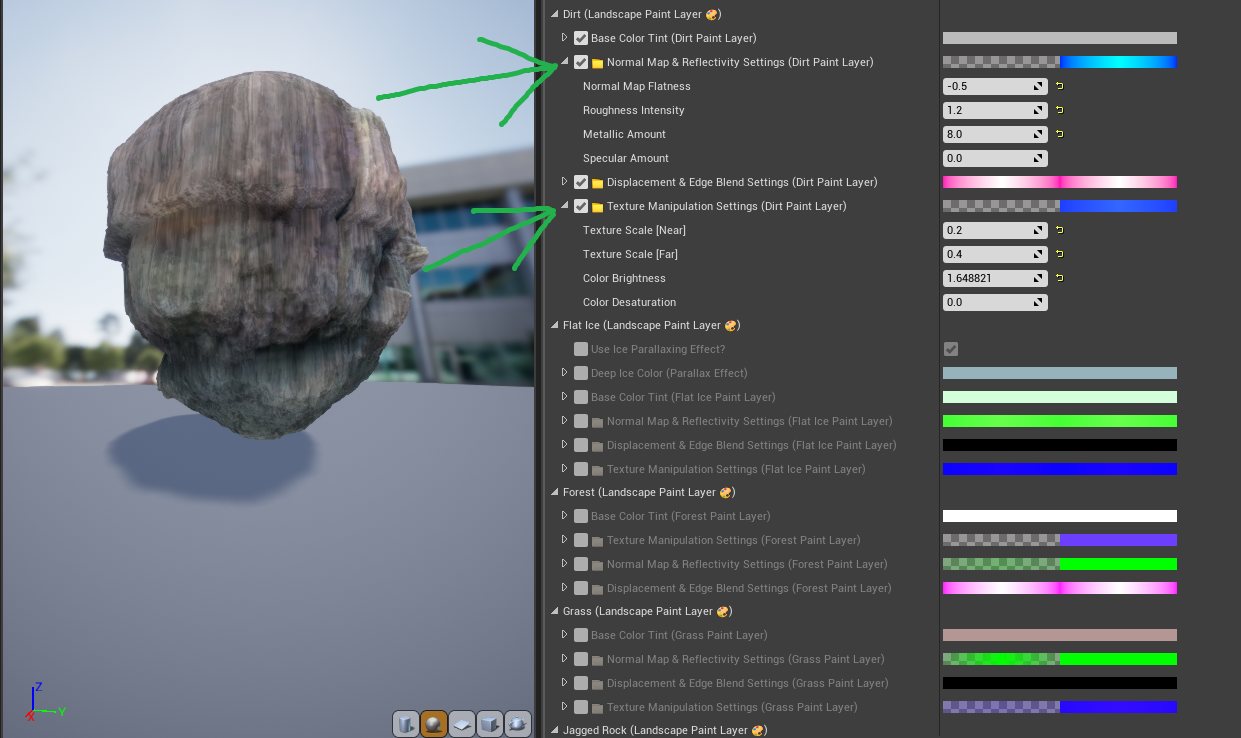Viewport: 1241px width, 738px height.
Task: Switch material preview to cylinder shape
Action: 406,723
